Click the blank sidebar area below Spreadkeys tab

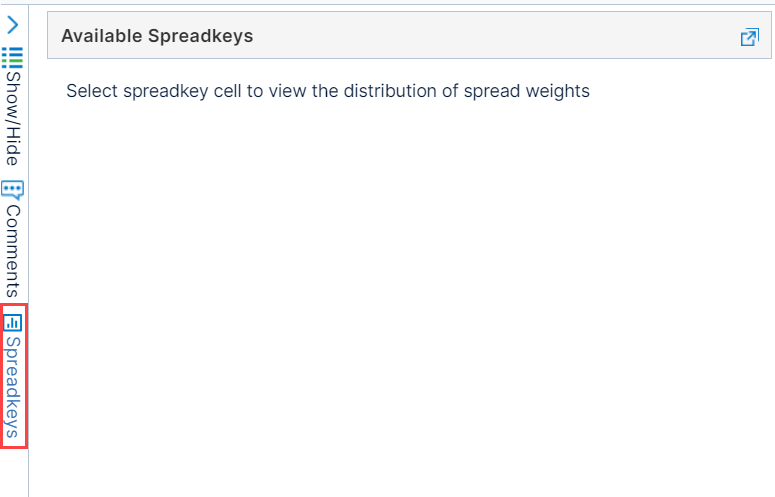point(13,473)
